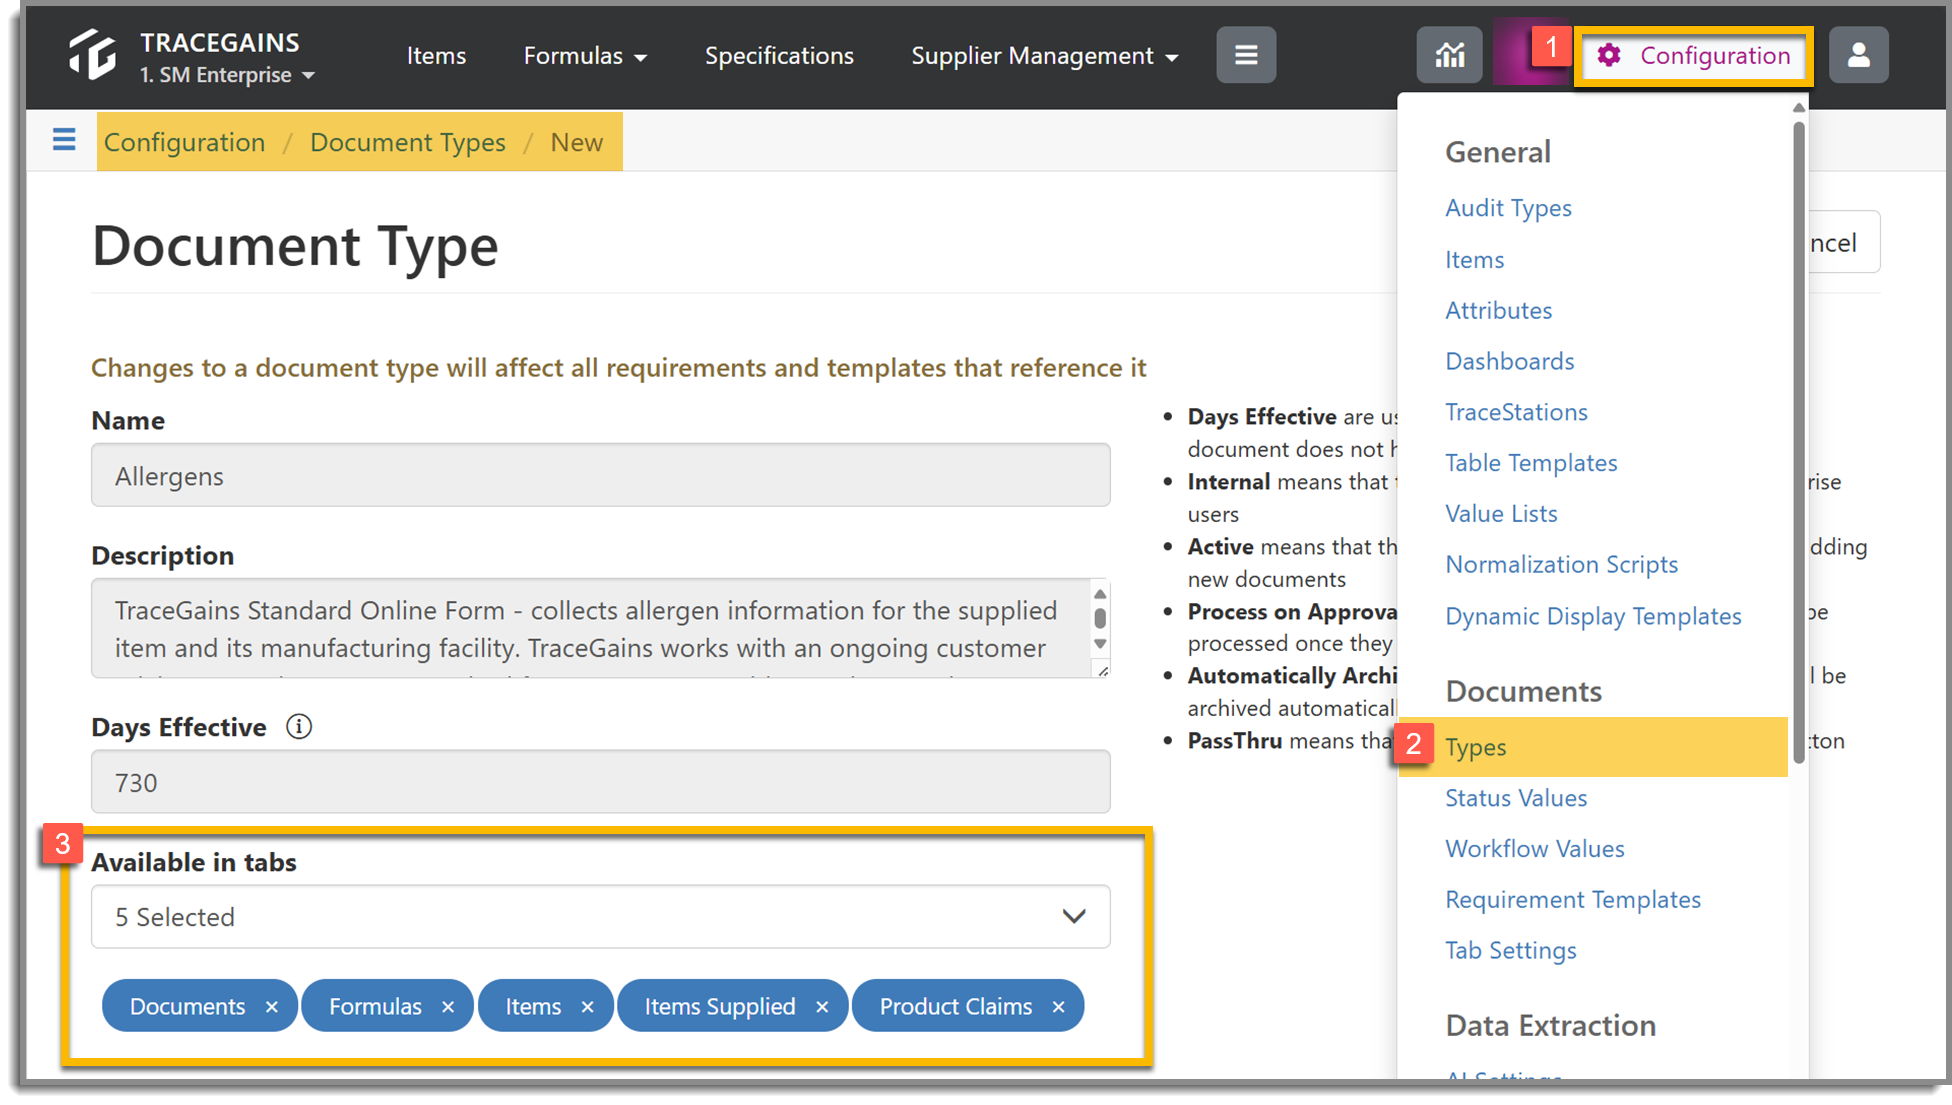Click the Cancel button

click(x=1843, y=242)
